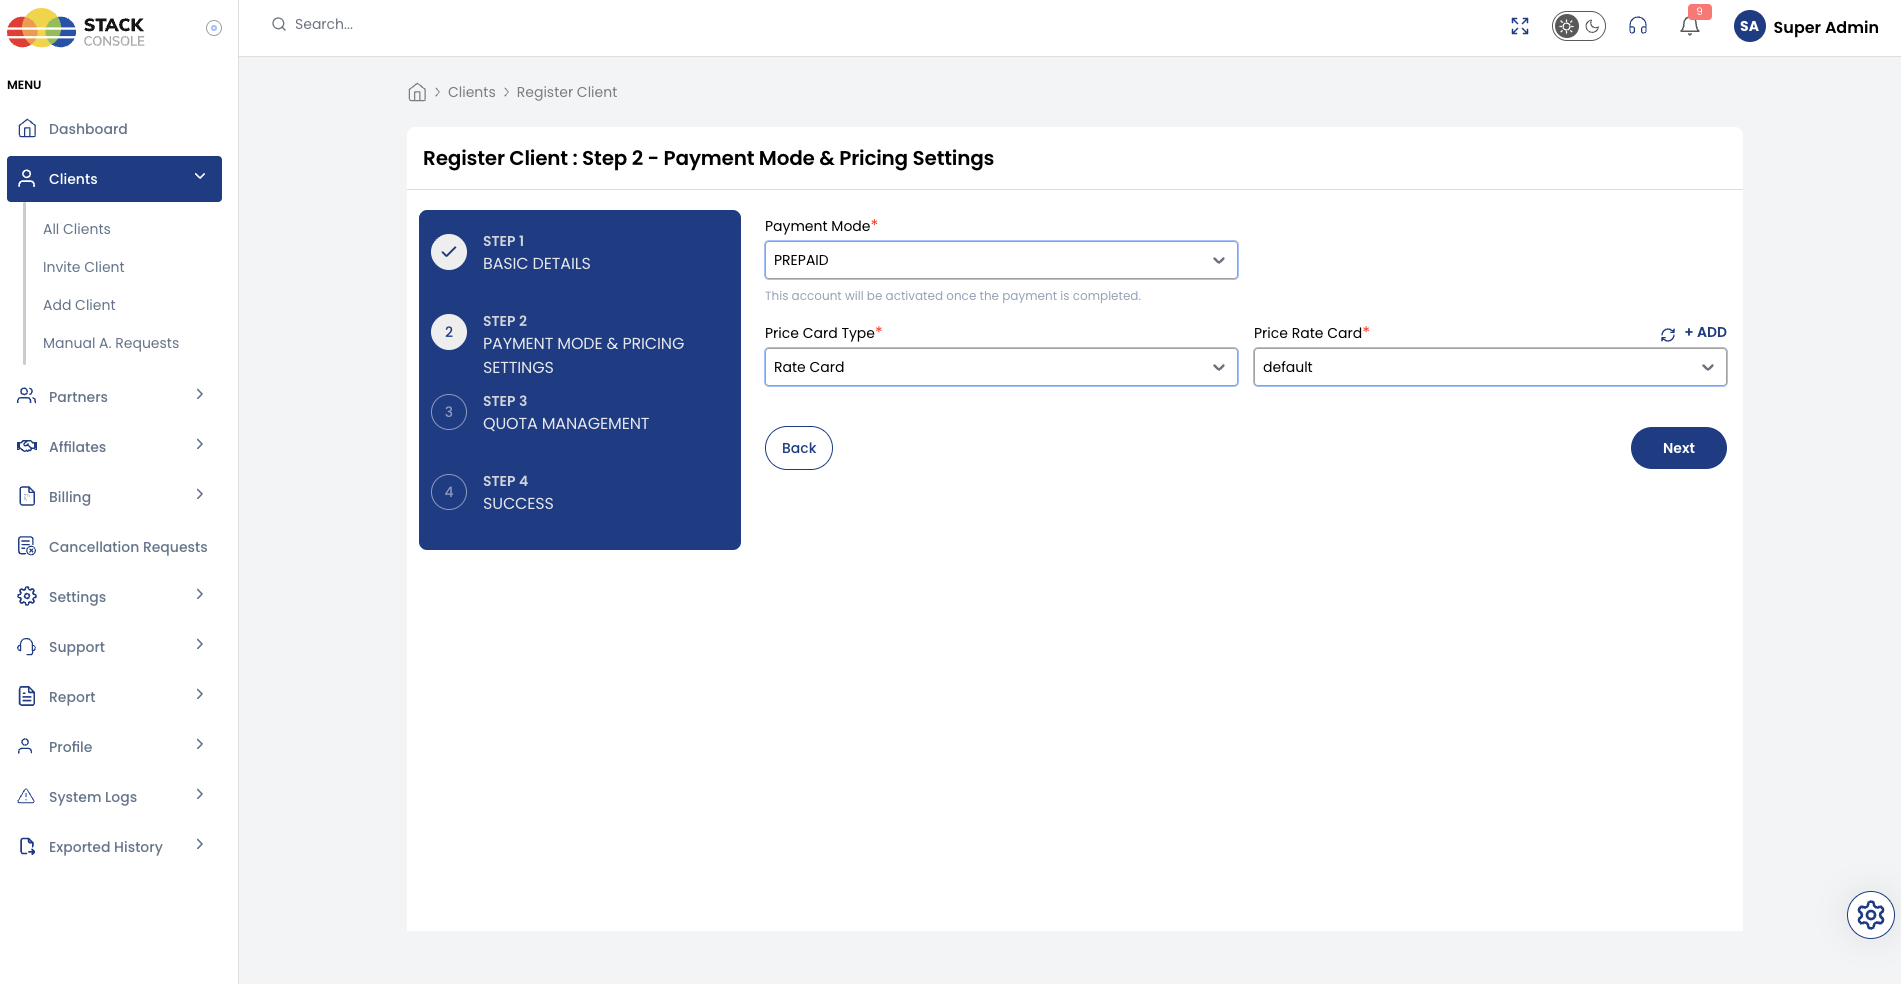Expand the Report chevron

tap(200, 695)
